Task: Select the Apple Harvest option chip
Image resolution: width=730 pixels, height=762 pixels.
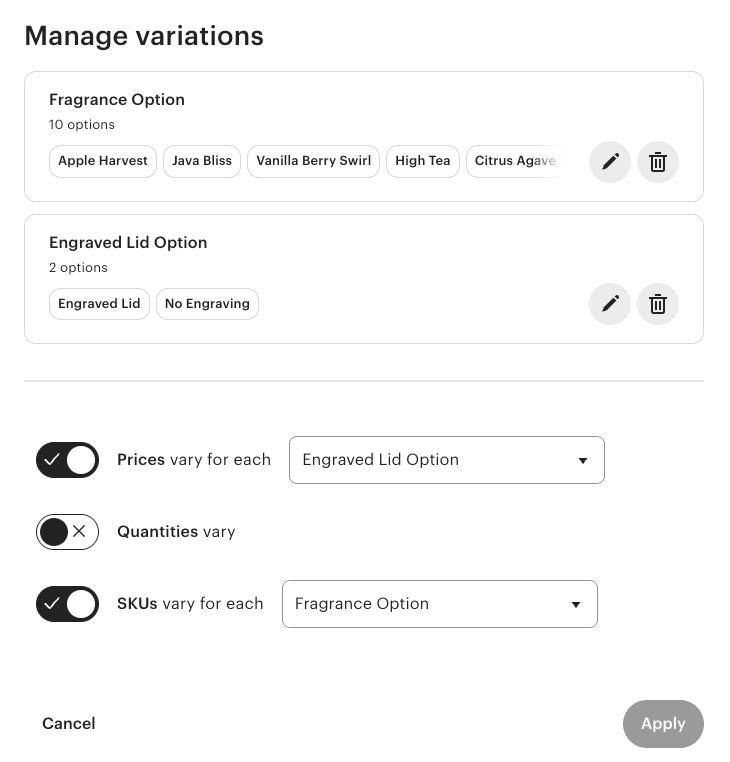Action: tap(103, 161)
